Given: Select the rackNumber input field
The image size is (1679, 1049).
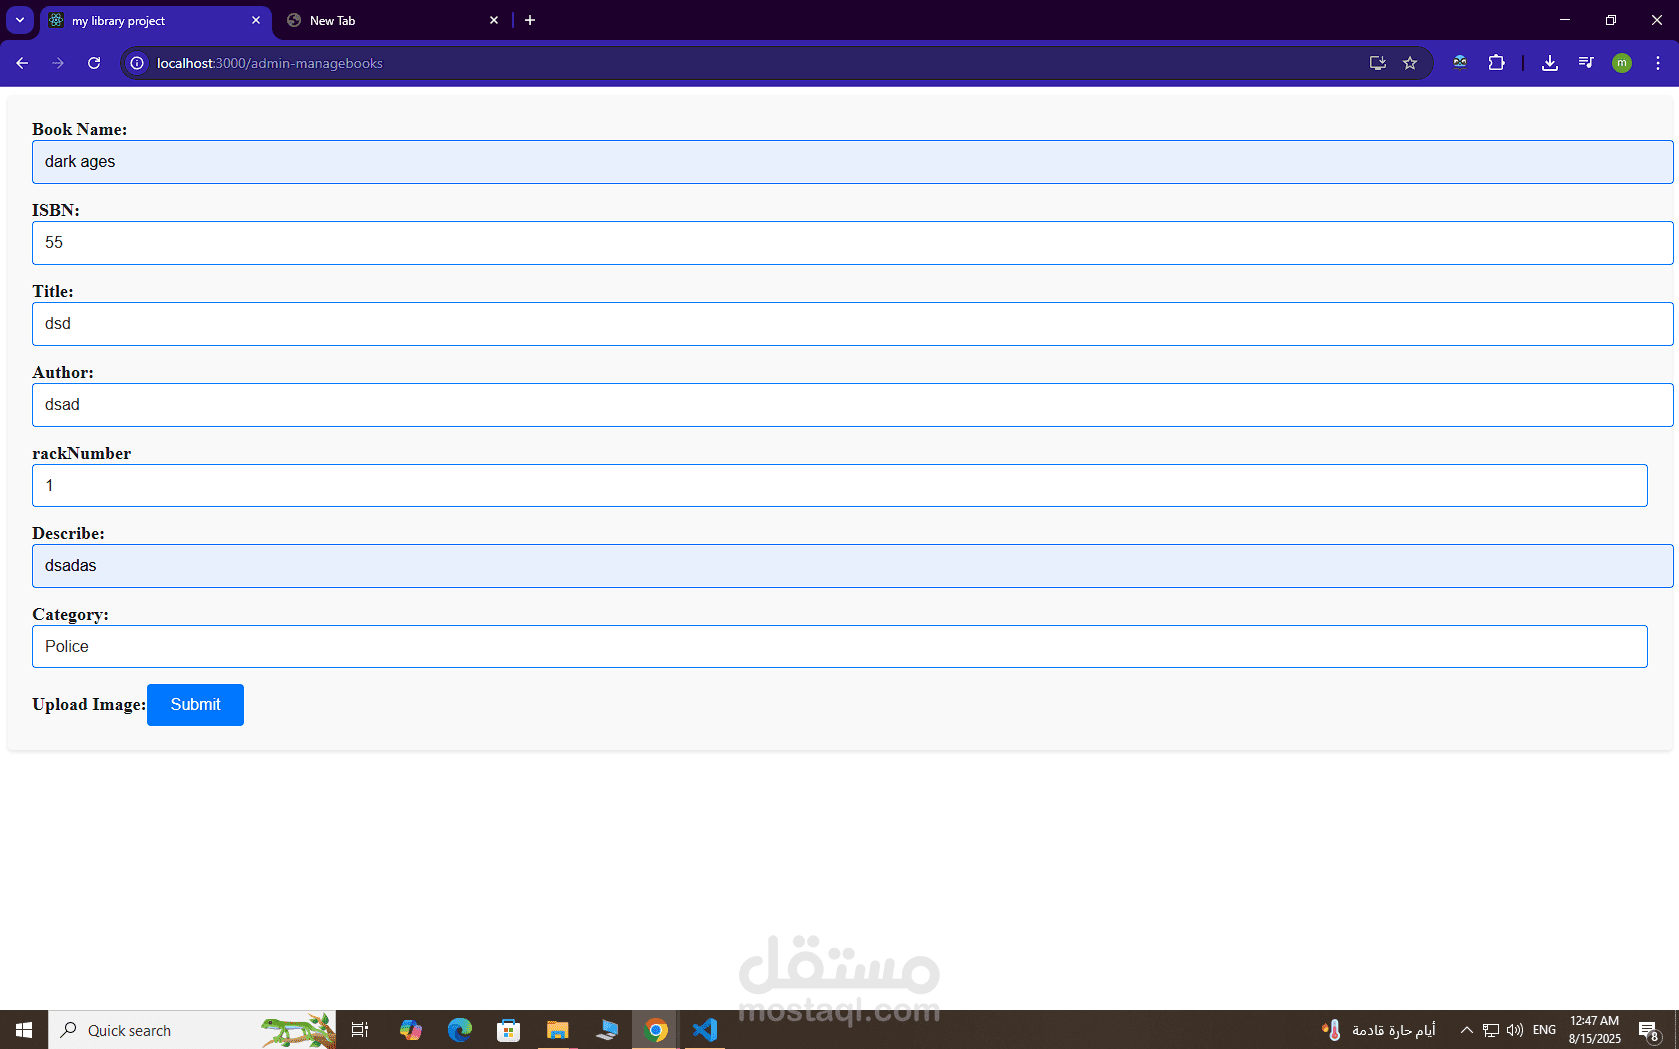Looking at the screenshot, I should pyautogui.click(x=840, y=485).
